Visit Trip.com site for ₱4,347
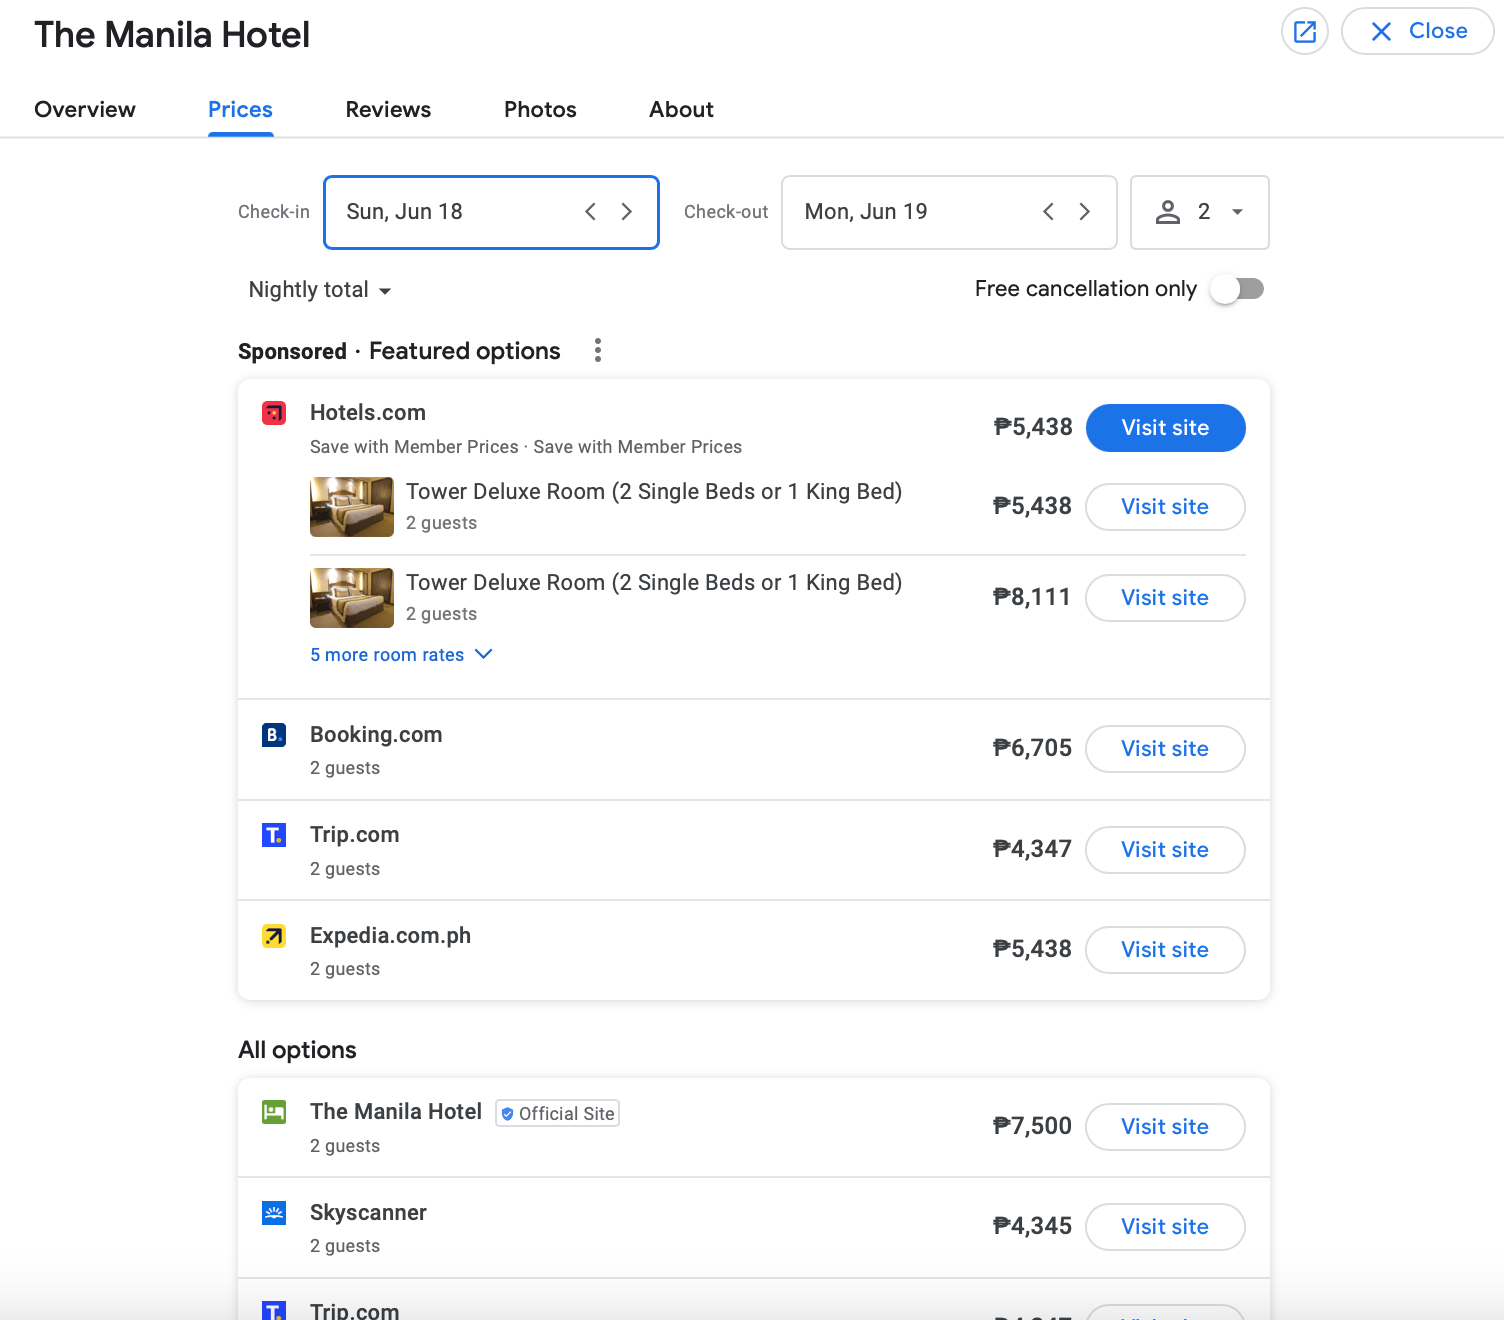 click(1165, 850)
